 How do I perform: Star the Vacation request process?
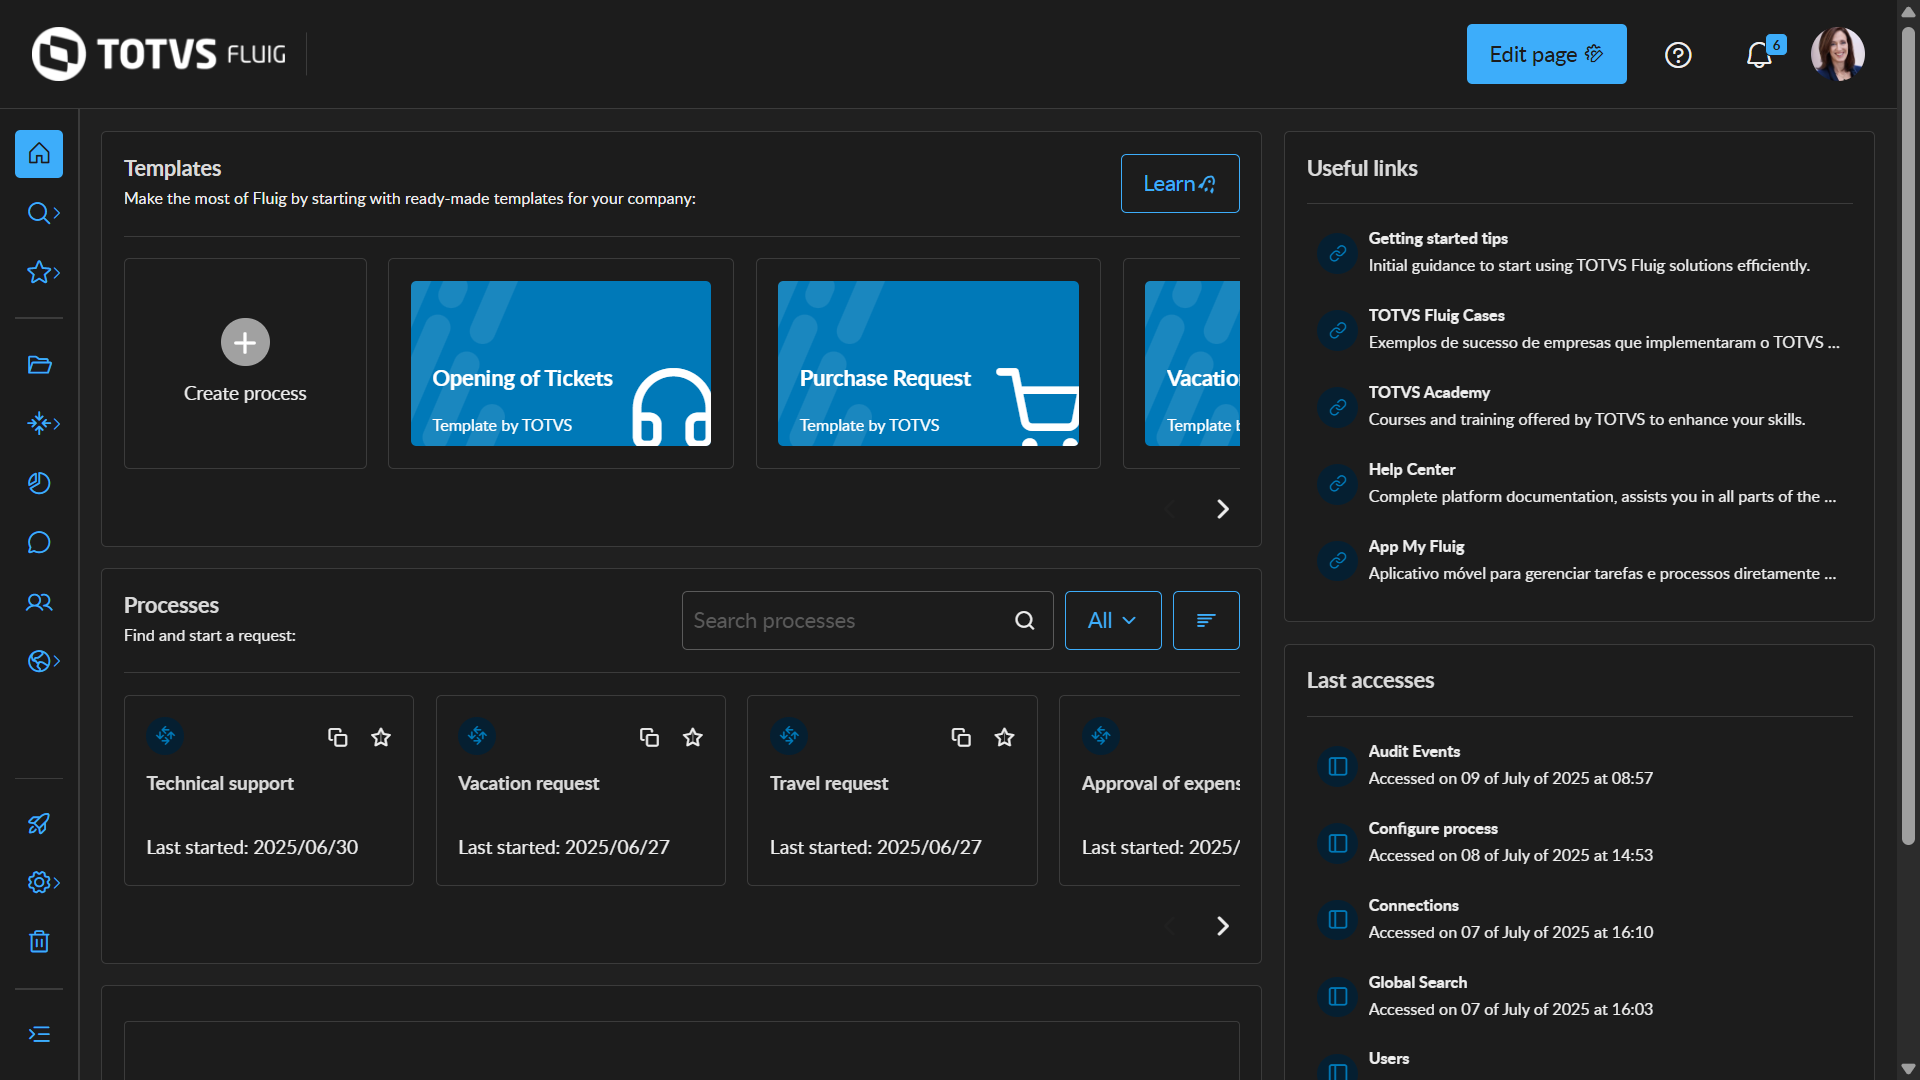click(693, 738)
